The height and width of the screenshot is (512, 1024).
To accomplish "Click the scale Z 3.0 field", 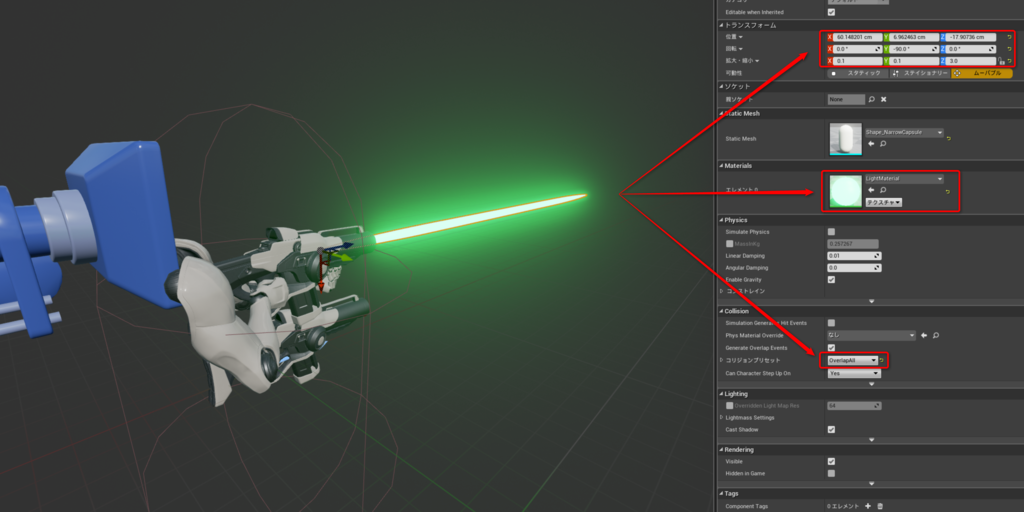I will 971,61.
